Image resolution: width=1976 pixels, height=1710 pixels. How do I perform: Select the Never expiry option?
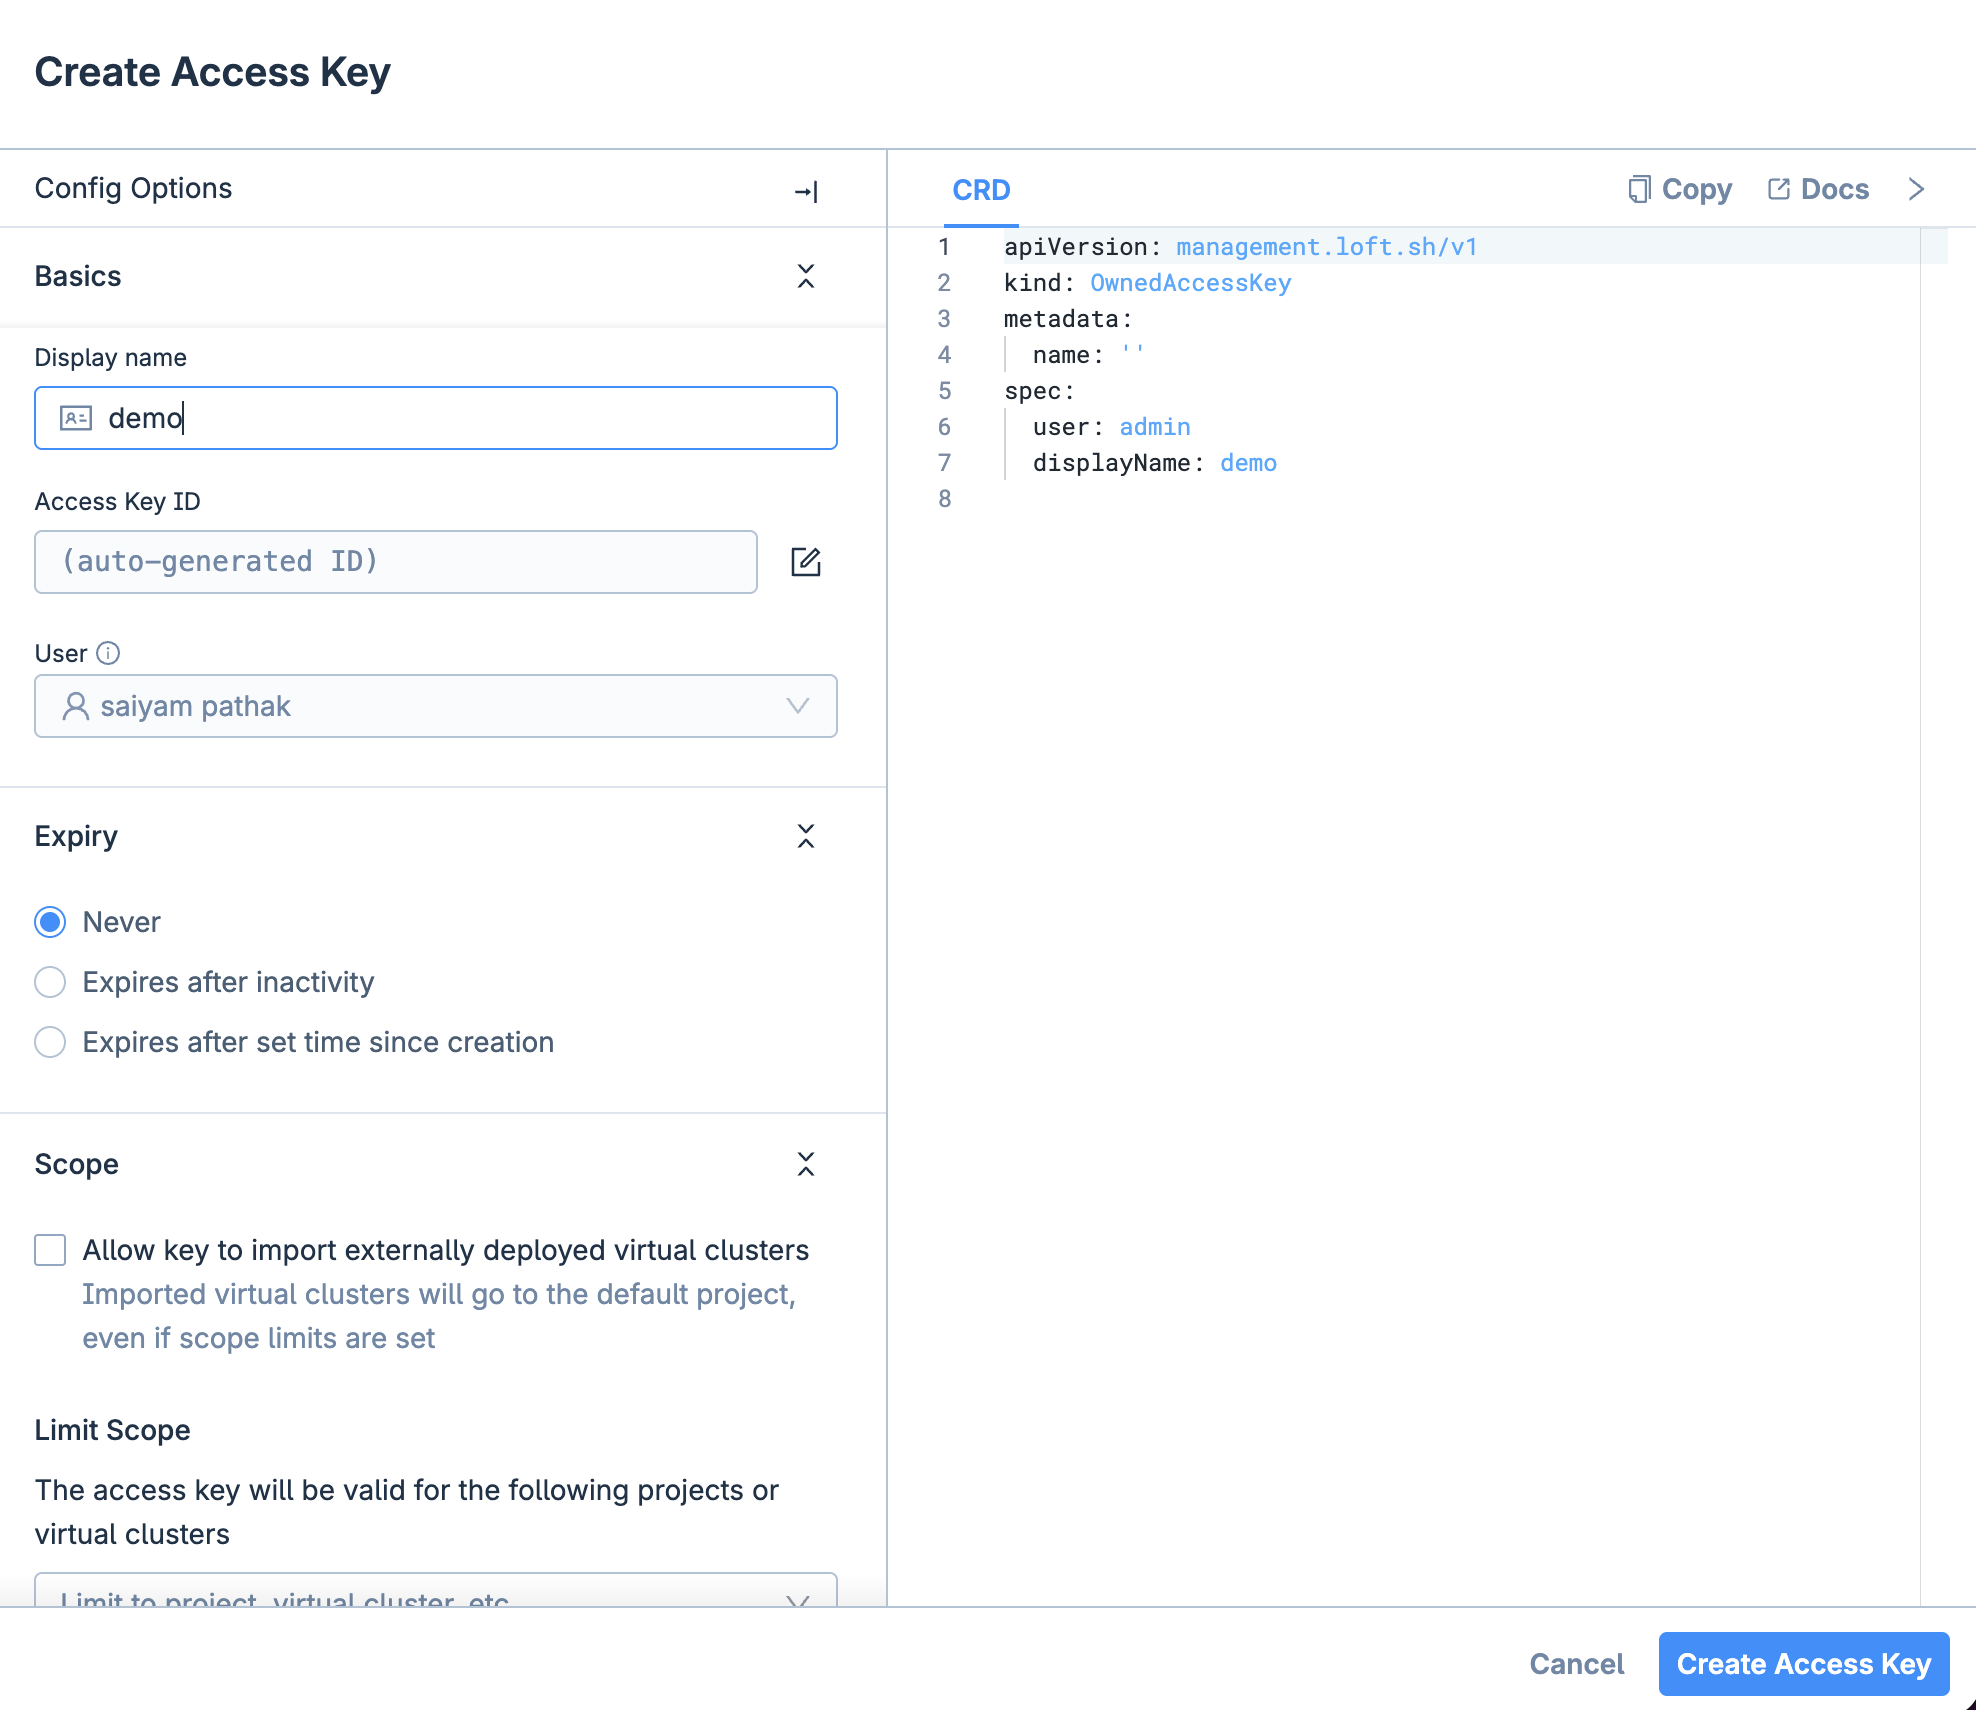click(x=50, y=922)
